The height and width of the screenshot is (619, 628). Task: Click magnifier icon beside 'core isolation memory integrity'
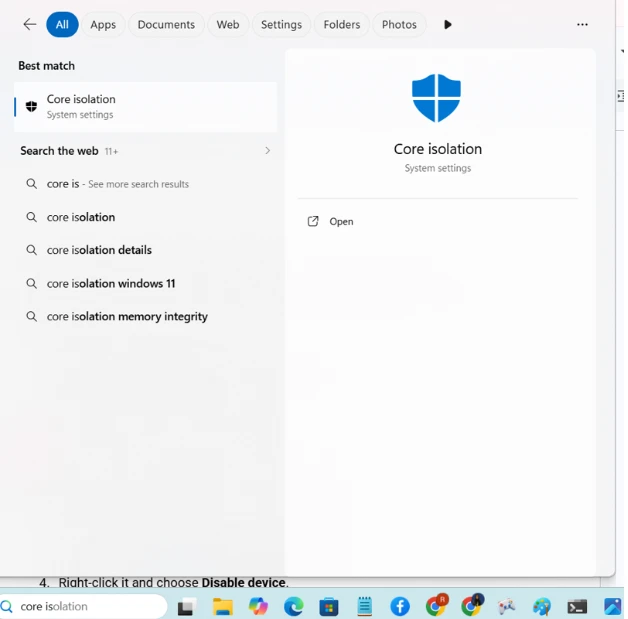(31, 316)
